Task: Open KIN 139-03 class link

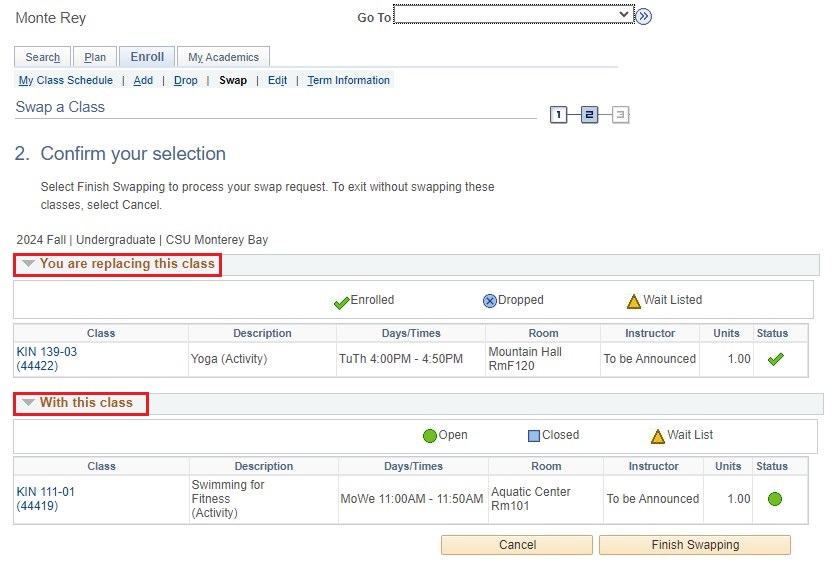Action: point(47,352)
